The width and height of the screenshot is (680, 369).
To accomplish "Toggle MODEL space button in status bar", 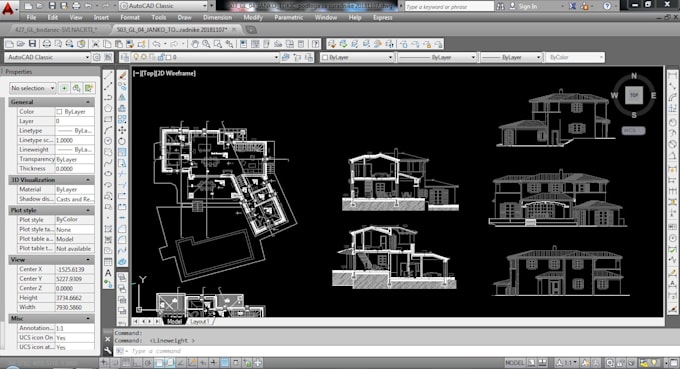I will click(515, 363).
